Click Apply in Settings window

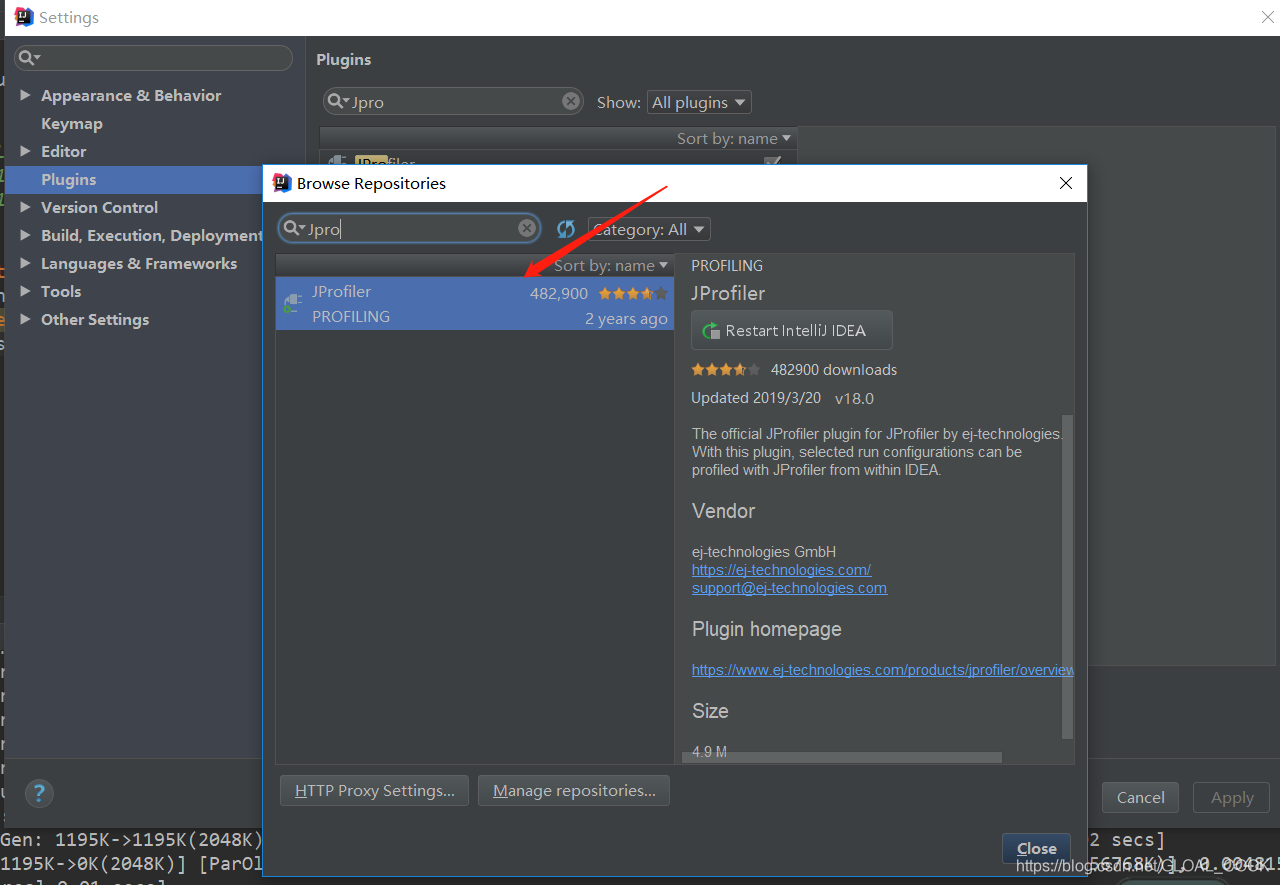pyautogui.click(x=1232, y=797)
